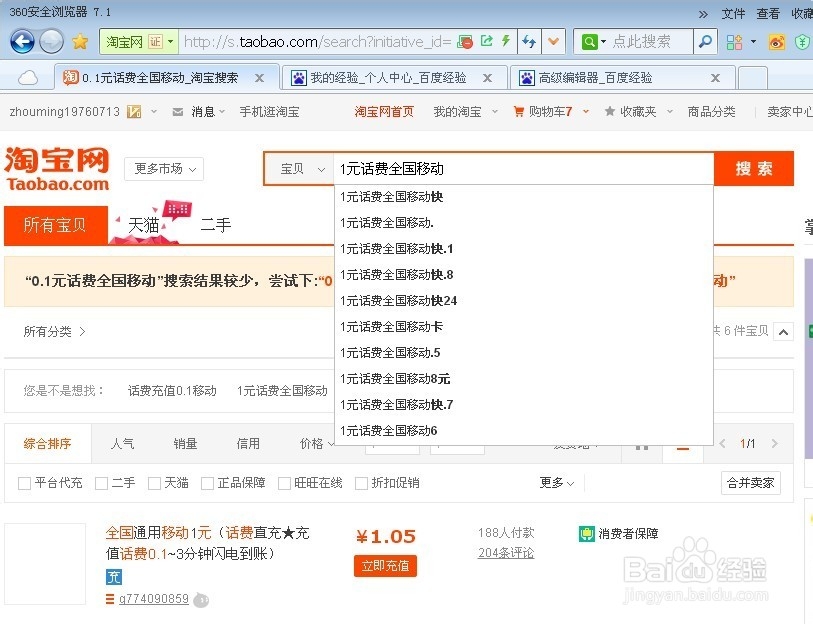813x624 pixels.
Task: Select suggestion 1元话费全国移动6
Action: (x=524, y=431)
